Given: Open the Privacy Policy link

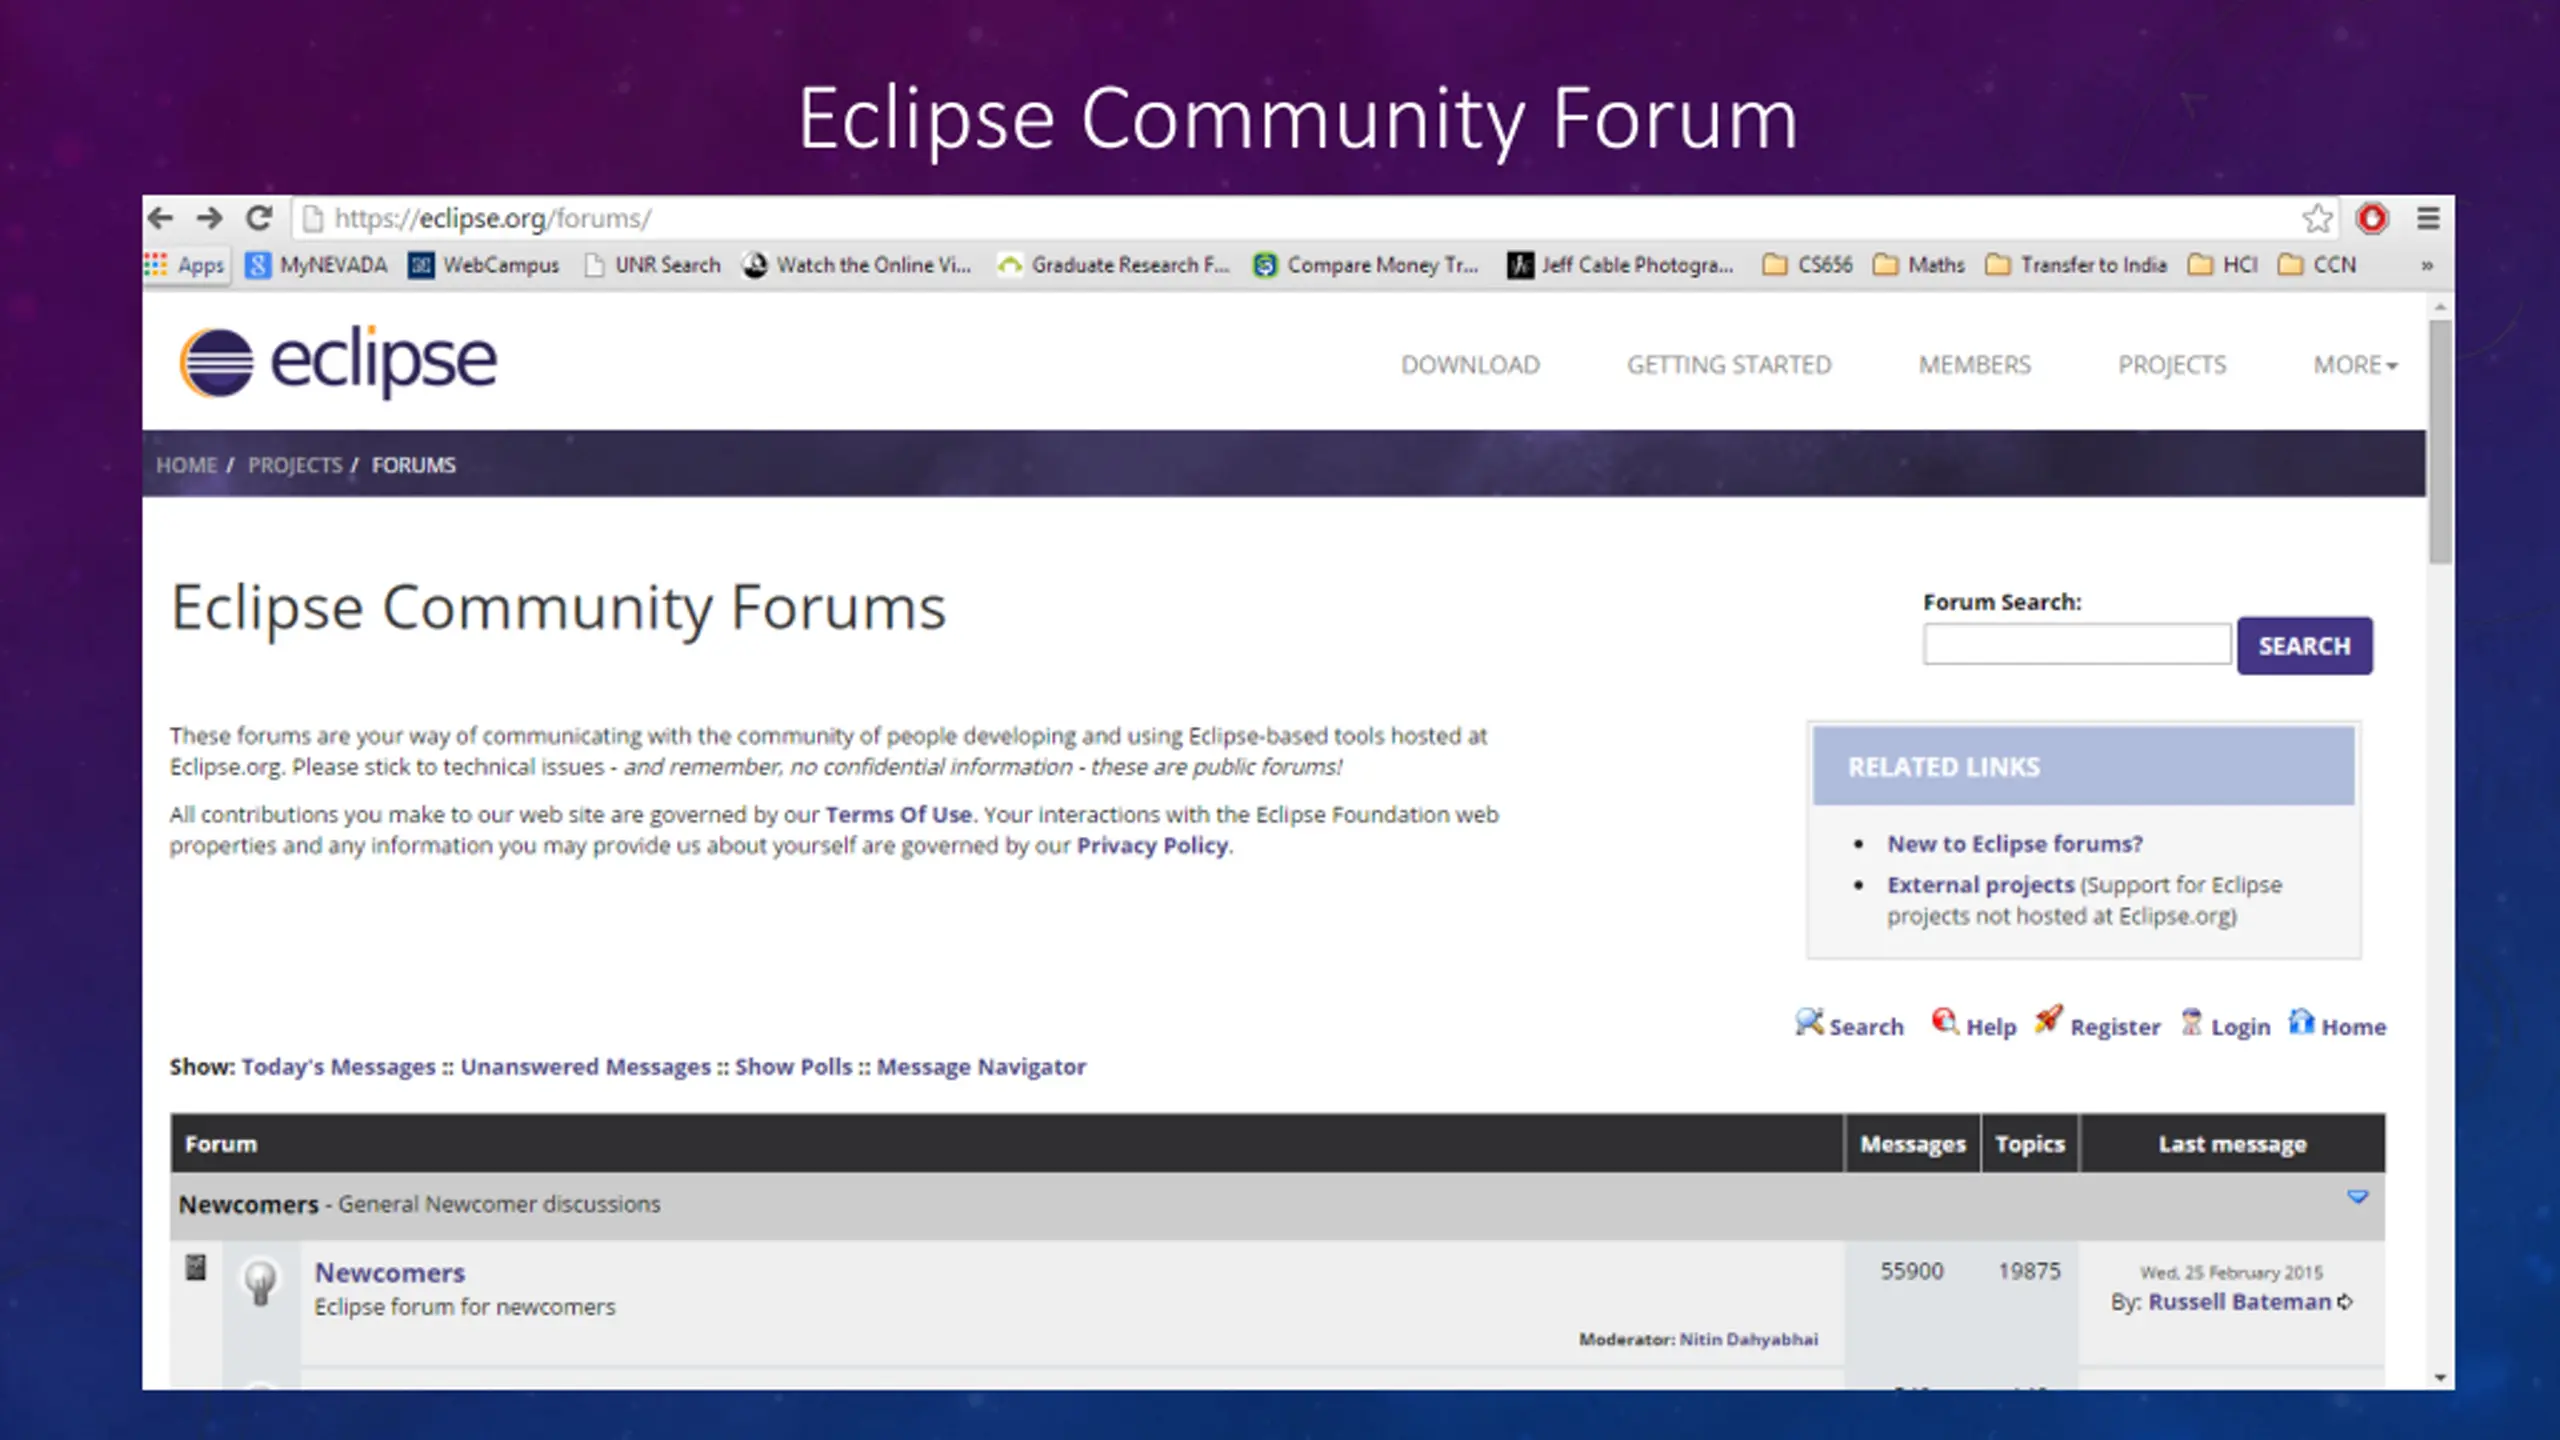Looking at the screenshot, I should click(1152, 846).
